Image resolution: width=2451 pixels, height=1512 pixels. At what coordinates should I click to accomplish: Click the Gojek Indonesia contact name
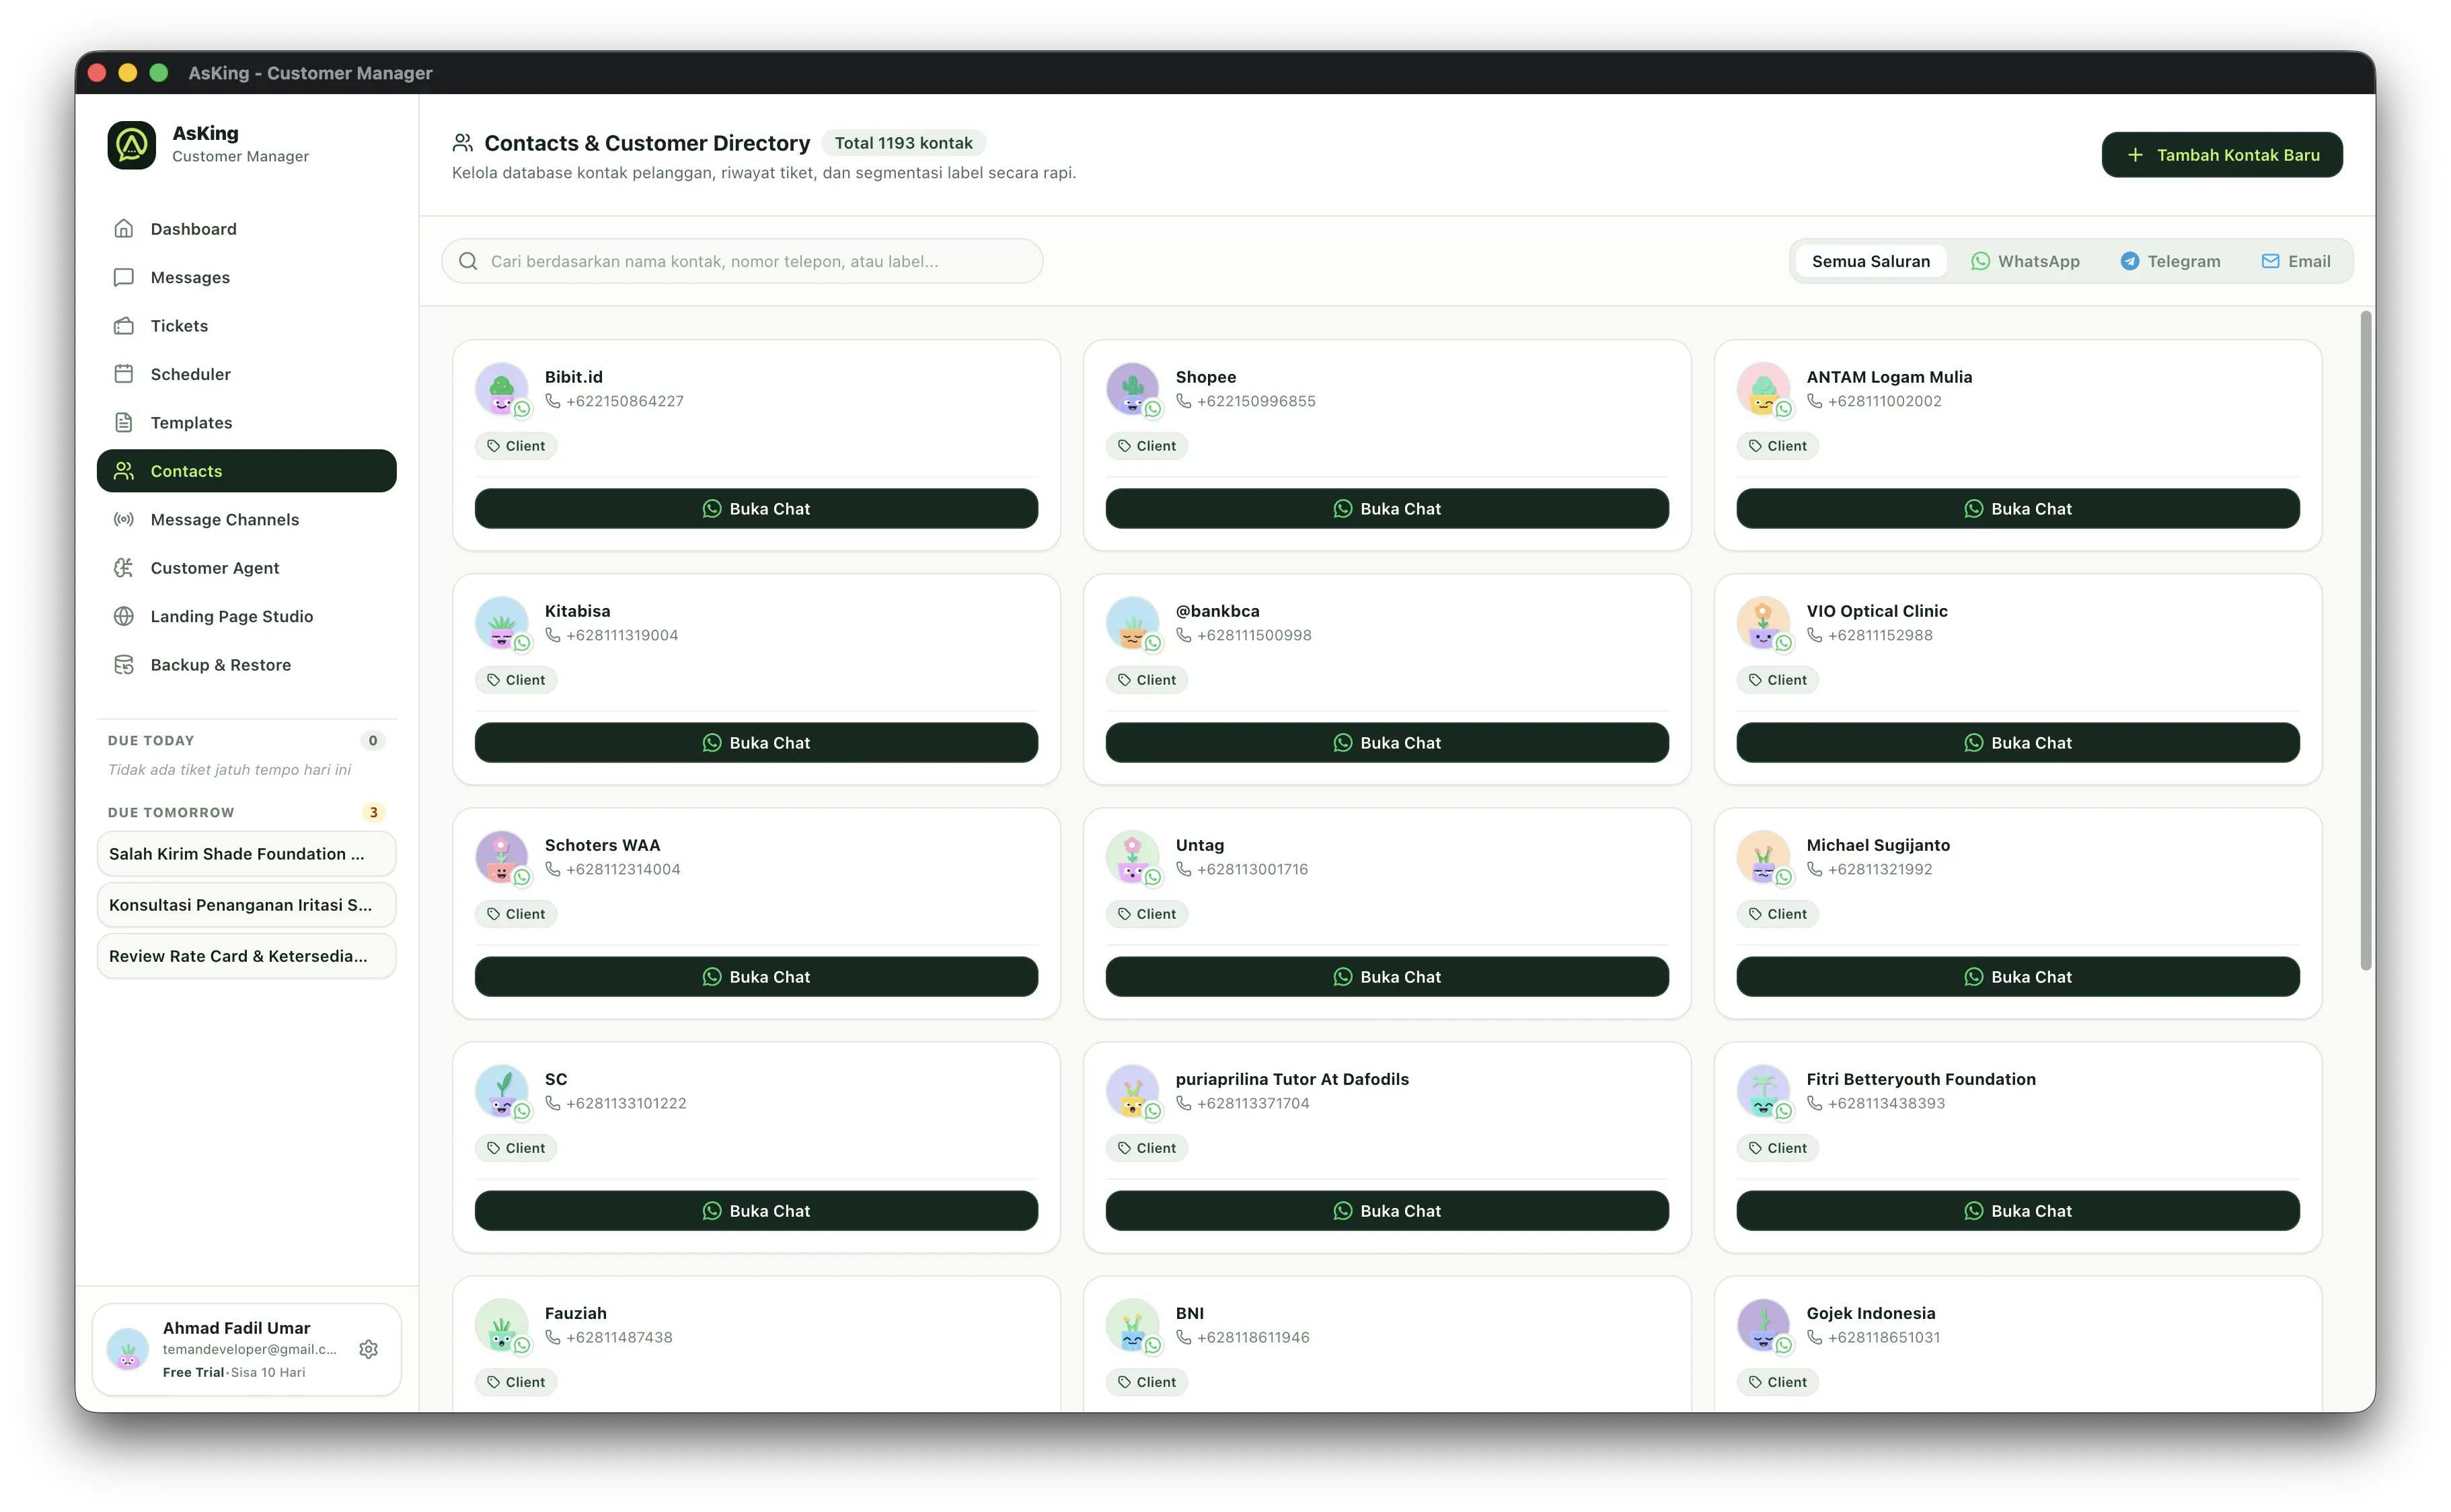point(1870,1313)
